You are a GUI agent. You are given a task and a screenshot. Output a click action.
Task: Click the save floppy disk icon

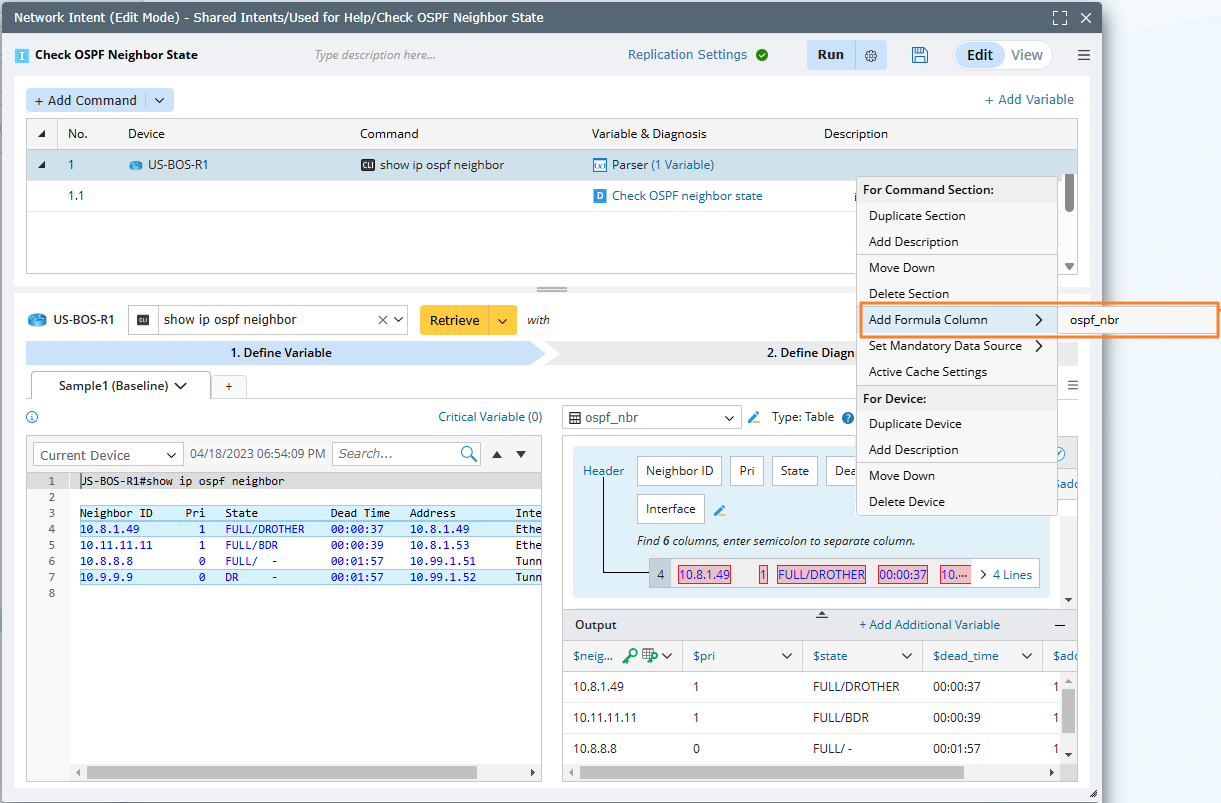920,55
